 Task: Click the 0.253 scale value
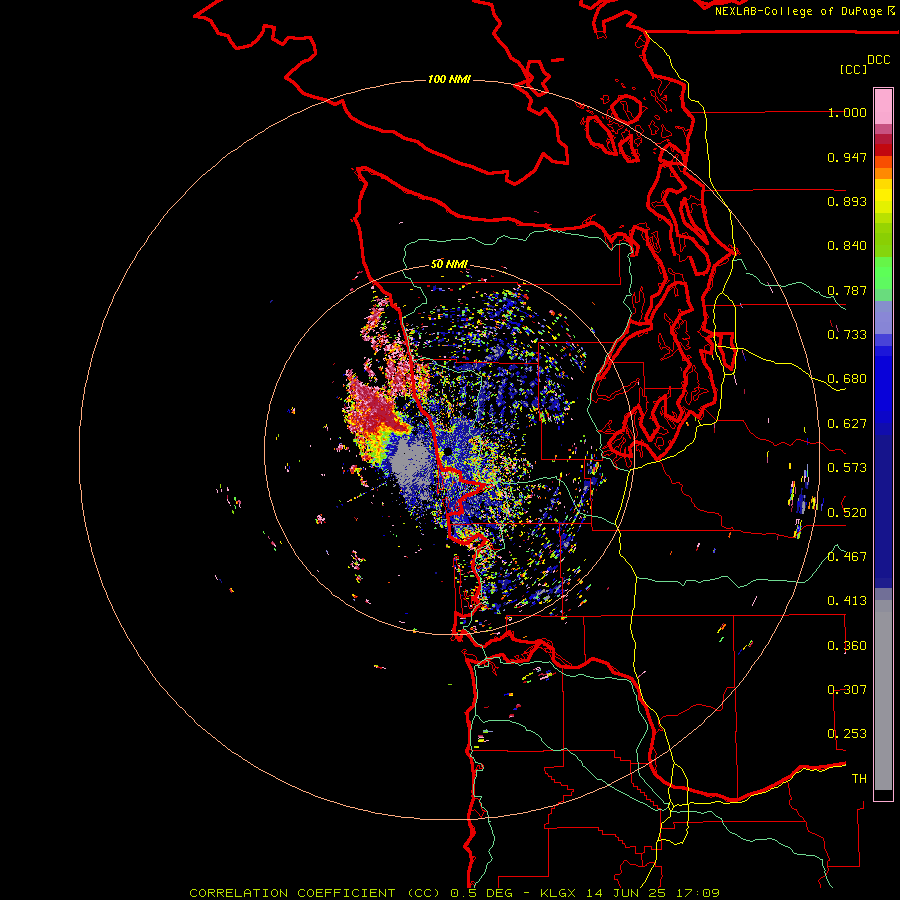pyautogui.click(x=847, y=734)
